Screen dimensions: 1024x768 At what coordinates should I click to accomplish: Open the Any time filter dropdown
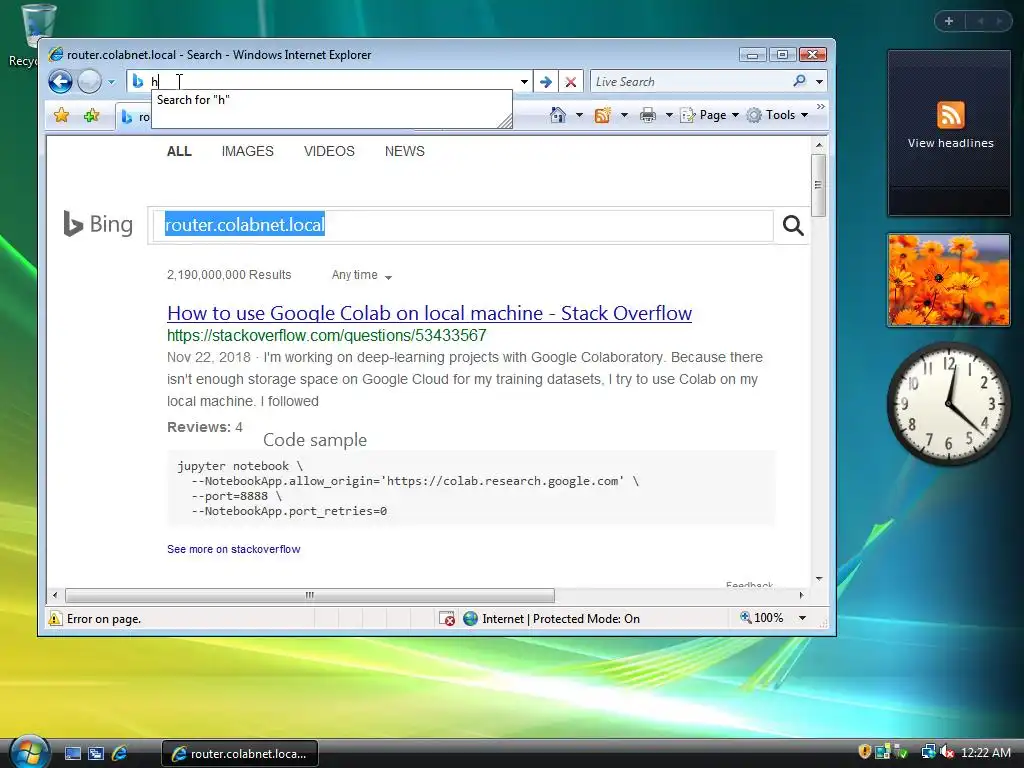(362, 275)
